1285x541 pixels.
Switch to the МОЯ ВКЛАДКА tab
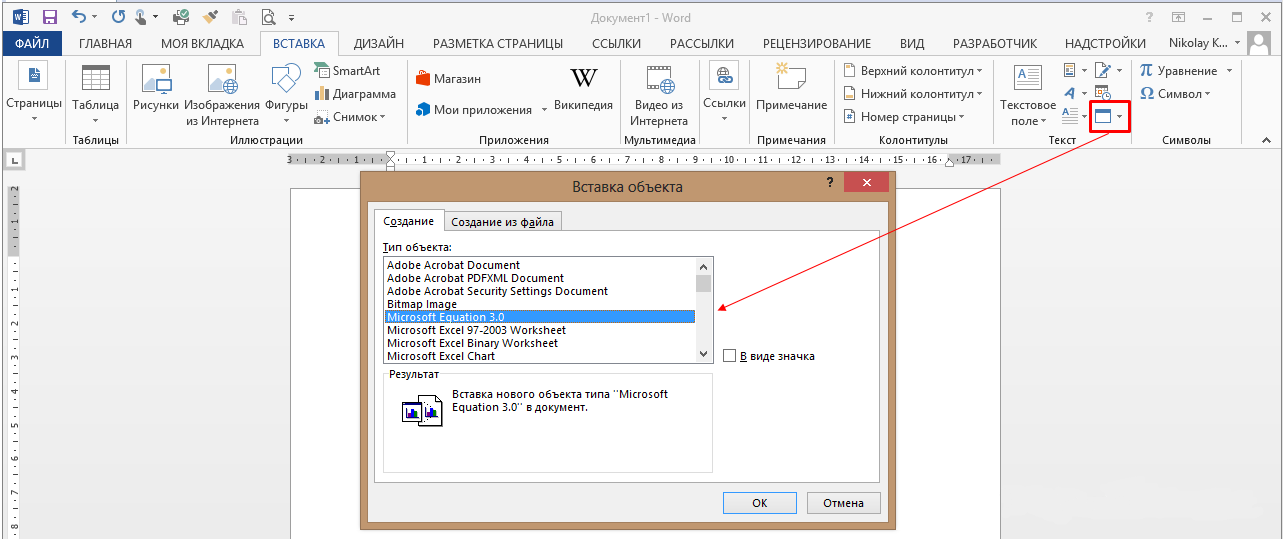click(203, 43)
